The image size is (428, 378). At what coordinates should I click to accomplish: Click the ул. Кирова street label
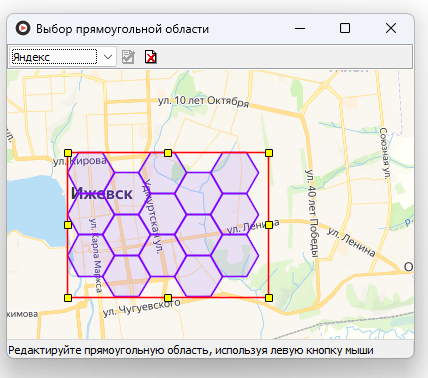click(x=80, y=161)
